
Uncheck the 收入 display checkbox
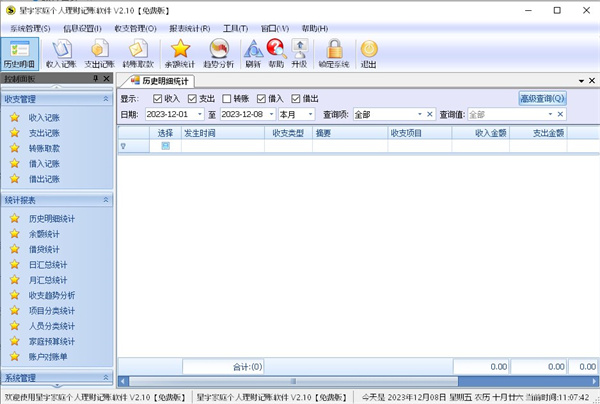[158, 99]
